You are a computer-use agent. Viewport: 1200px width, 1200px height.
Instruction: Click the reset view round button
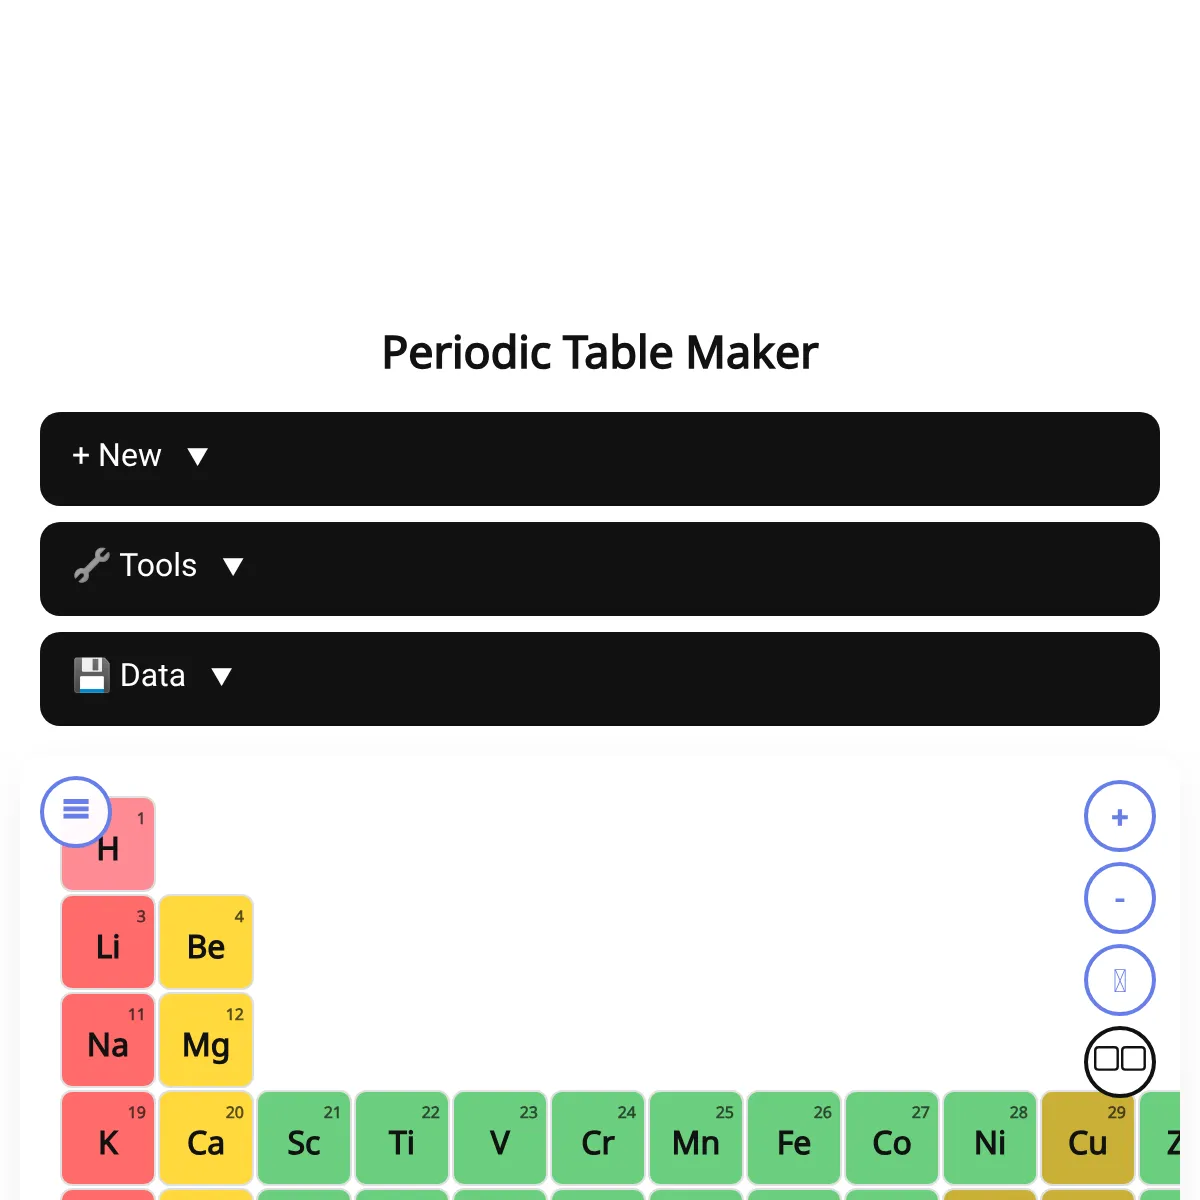click(x=1120, y=981)
